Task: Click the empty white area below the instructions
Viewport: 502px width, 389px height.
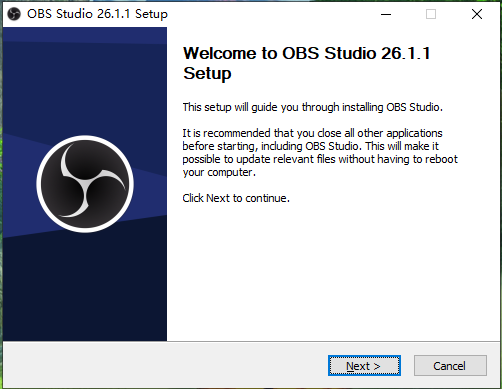Action: 333,272
